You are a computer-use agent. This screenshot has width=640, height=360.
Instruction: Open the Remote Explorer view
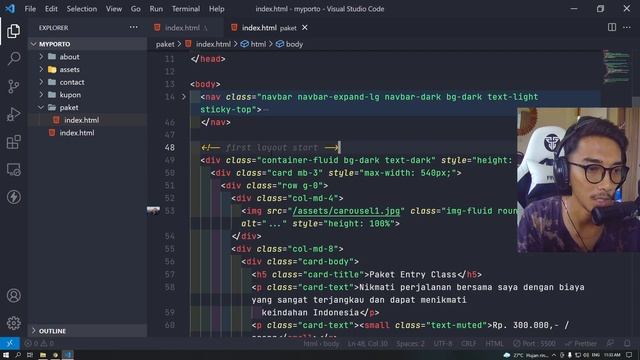(13, 169)
